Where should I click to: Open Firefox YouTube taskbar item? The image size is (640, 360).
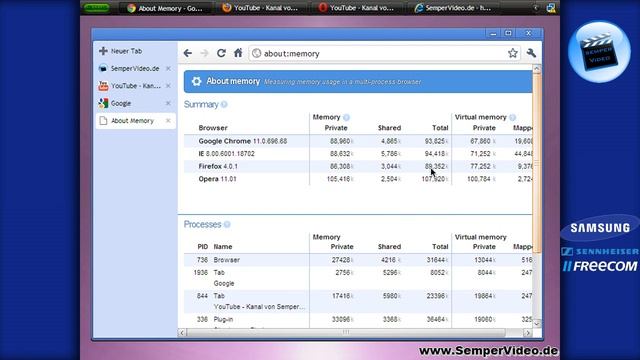(x=260, y=8)
